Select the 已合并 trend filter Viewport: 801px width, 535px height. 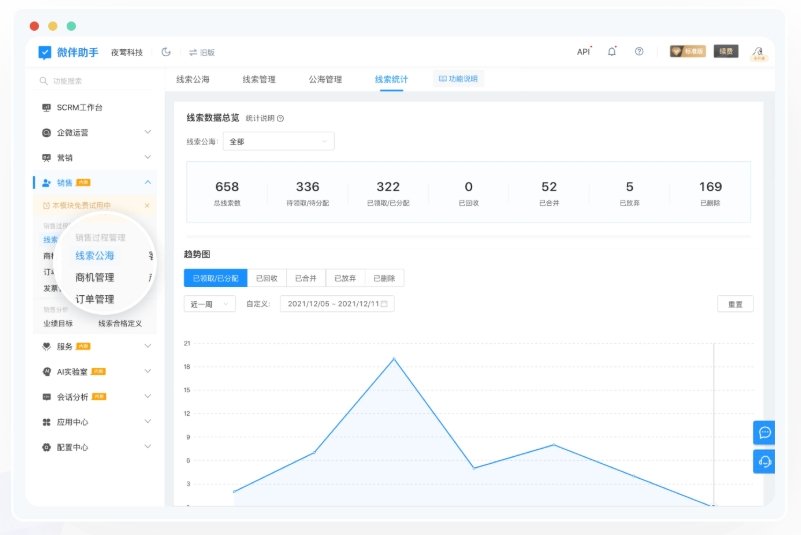[306, 278]
